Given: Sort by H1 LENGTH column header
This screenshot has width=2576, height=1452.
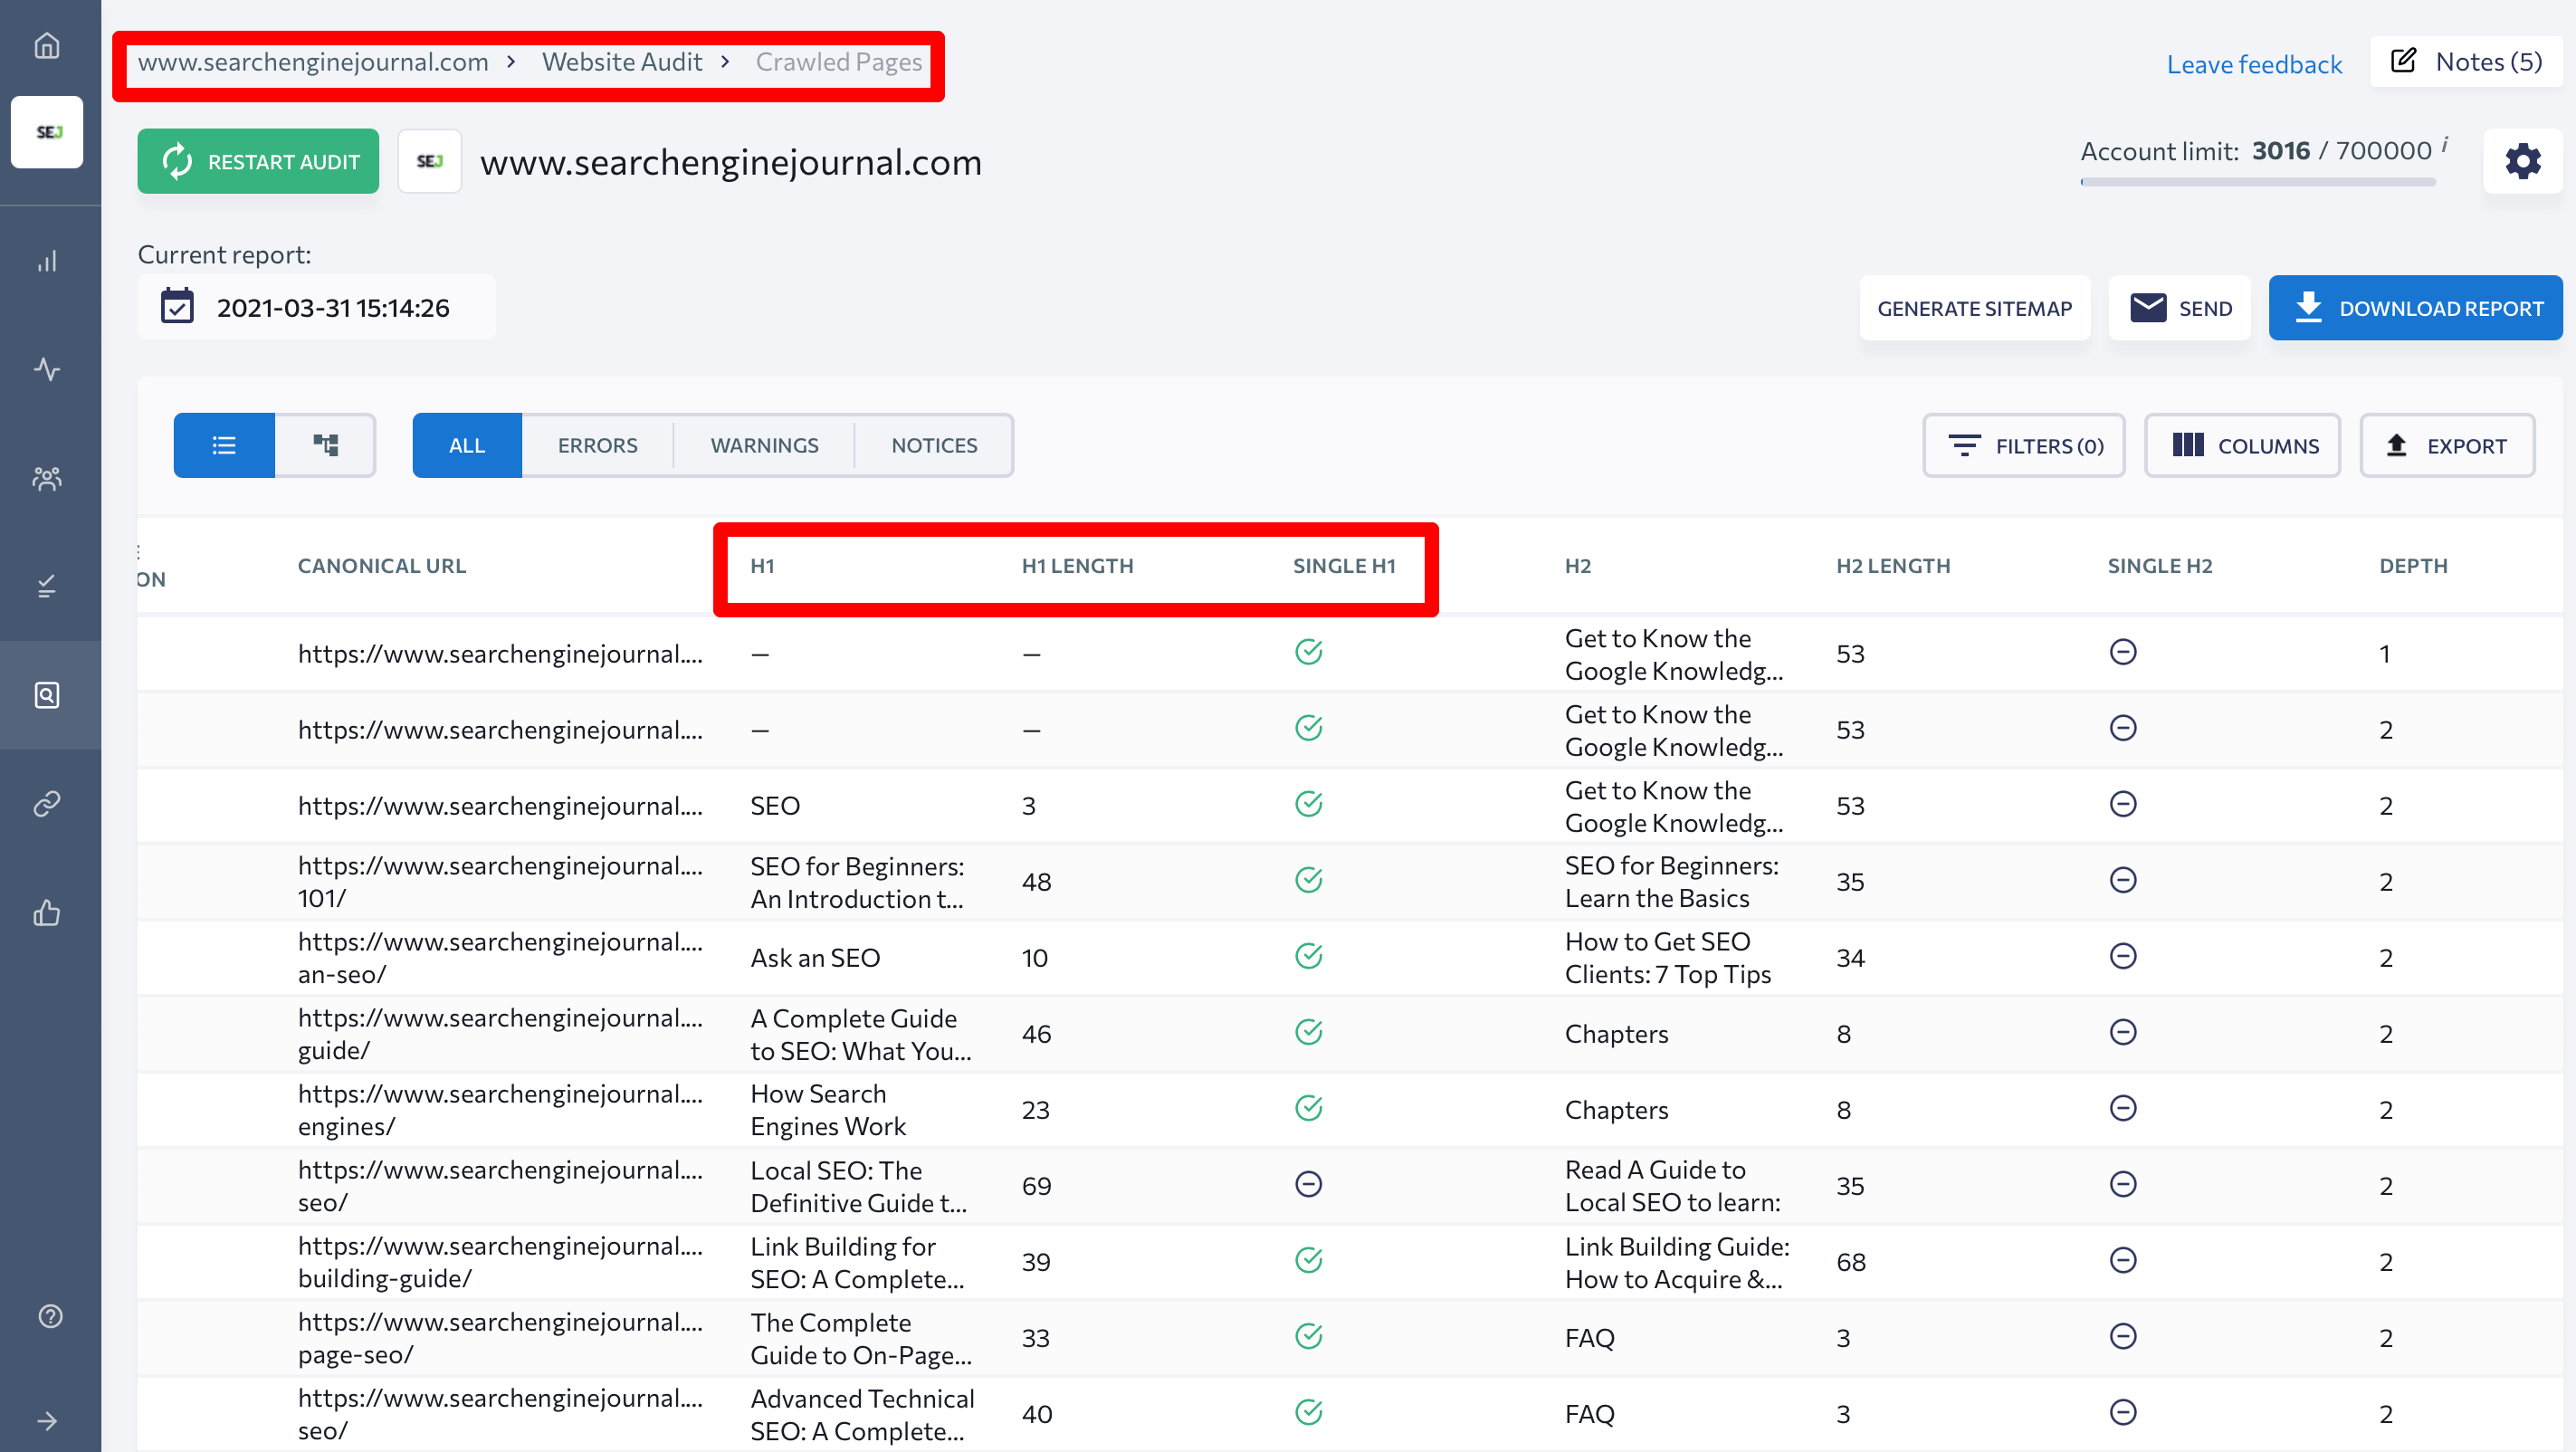Looking at the screenshot, I should point(1077,566).
